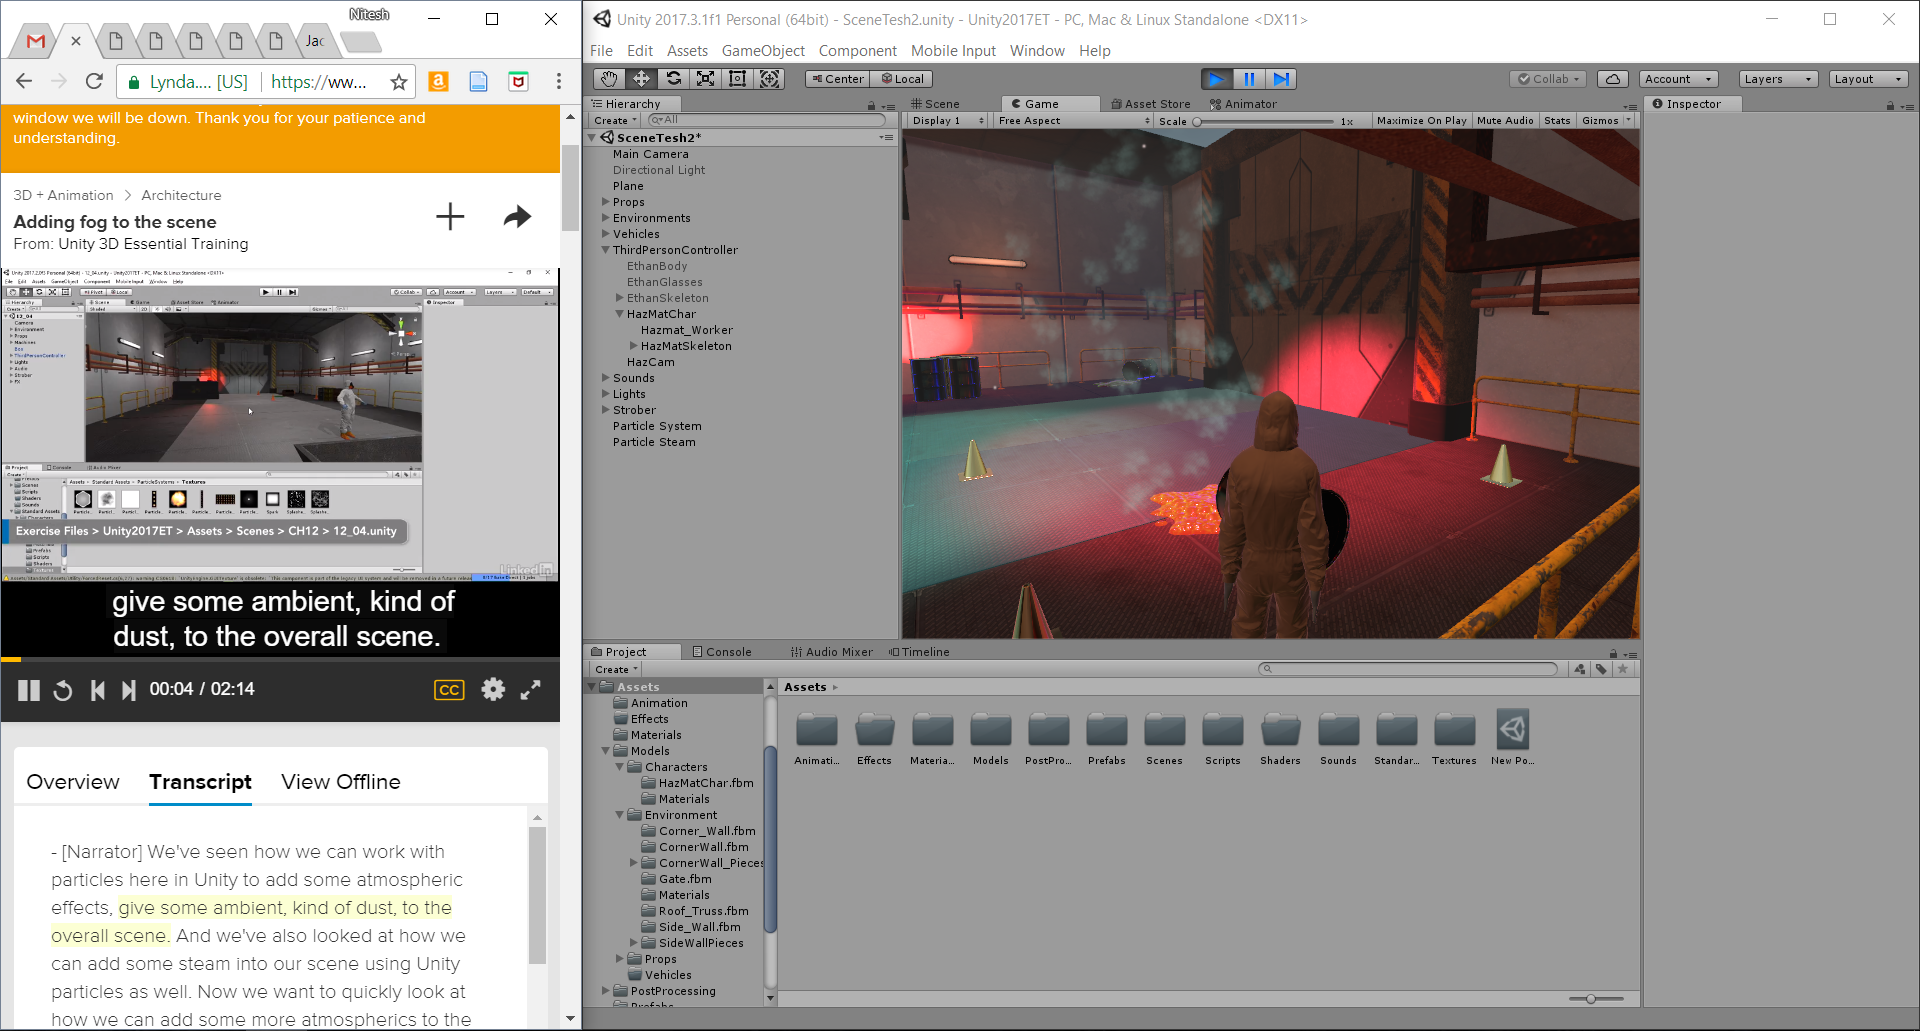The image size is (1920, 1031).
Task: Open the Assets Textures folder
Action: 1454,739
